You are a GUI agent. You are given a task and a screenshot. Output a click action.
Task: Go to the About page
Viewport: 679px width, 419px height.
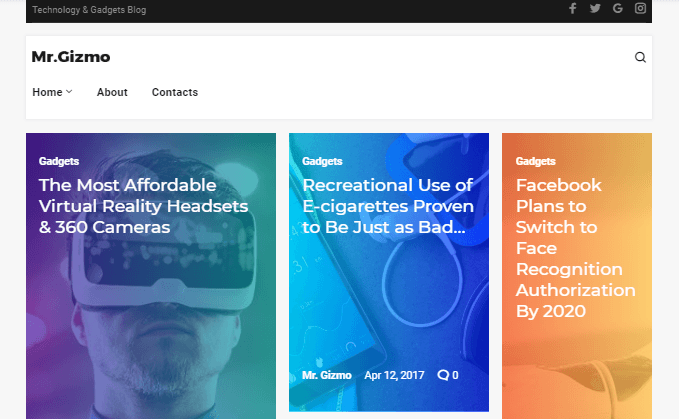(x=112, y=92)
